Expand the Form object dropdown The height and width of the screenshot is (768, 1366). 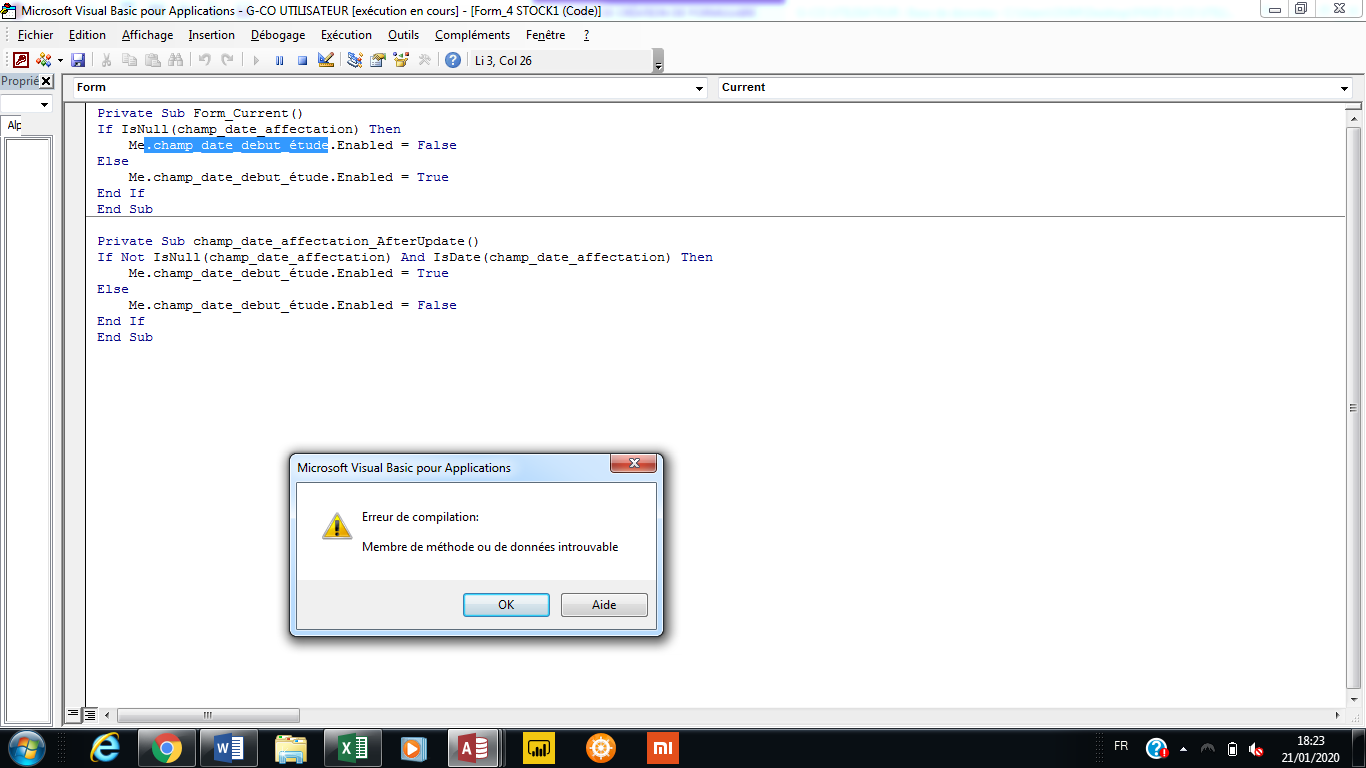tap(700, 88)
